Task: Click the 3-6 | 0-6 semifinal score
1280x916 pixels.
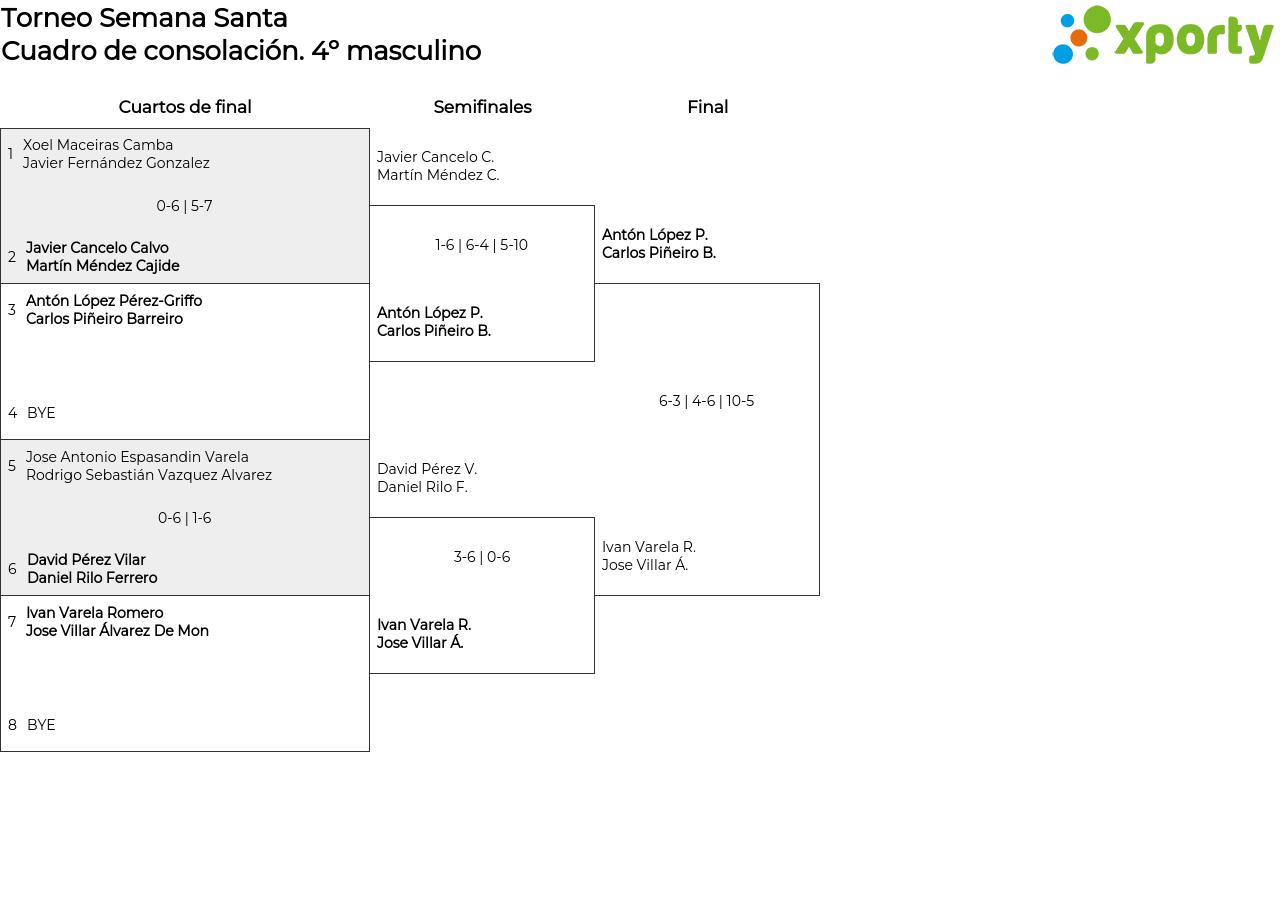Action: [x=481, y=557]
